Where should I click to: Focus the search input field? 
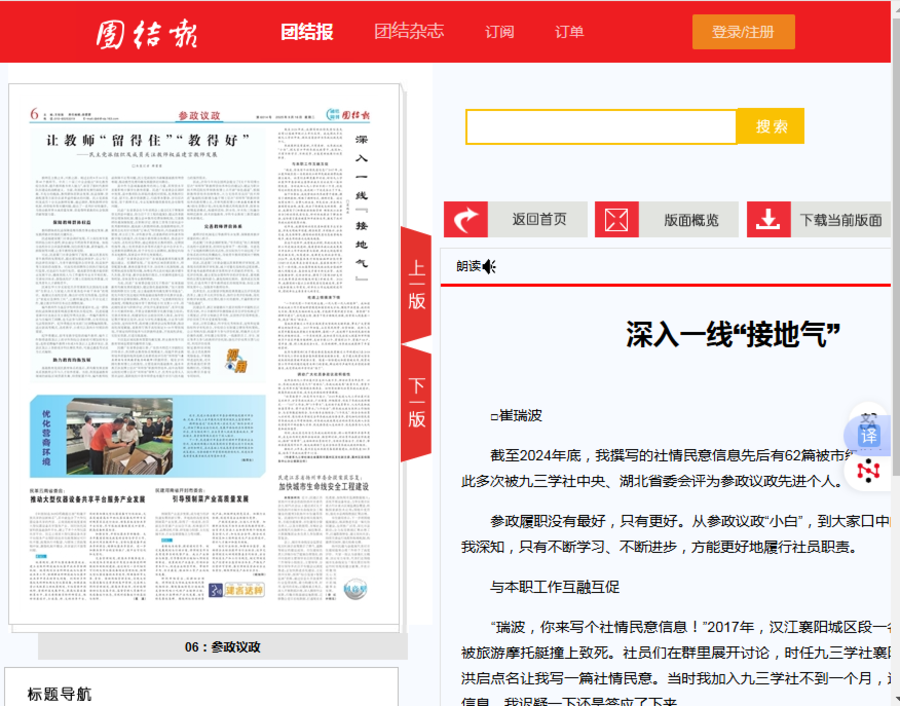(x=600, y=126)
